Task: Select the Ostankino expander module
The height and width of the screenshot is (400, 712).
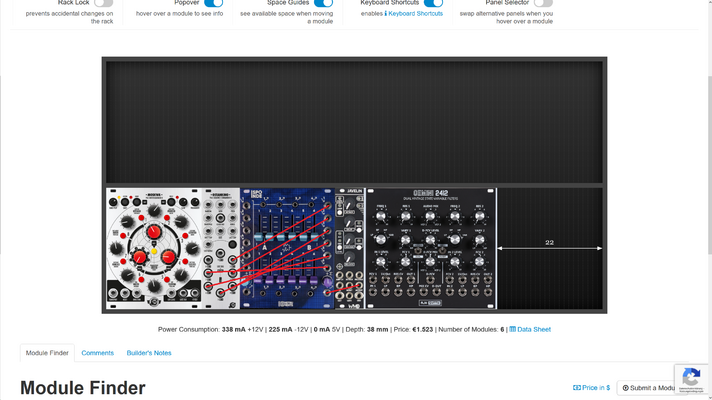Action: coord(221,248)
